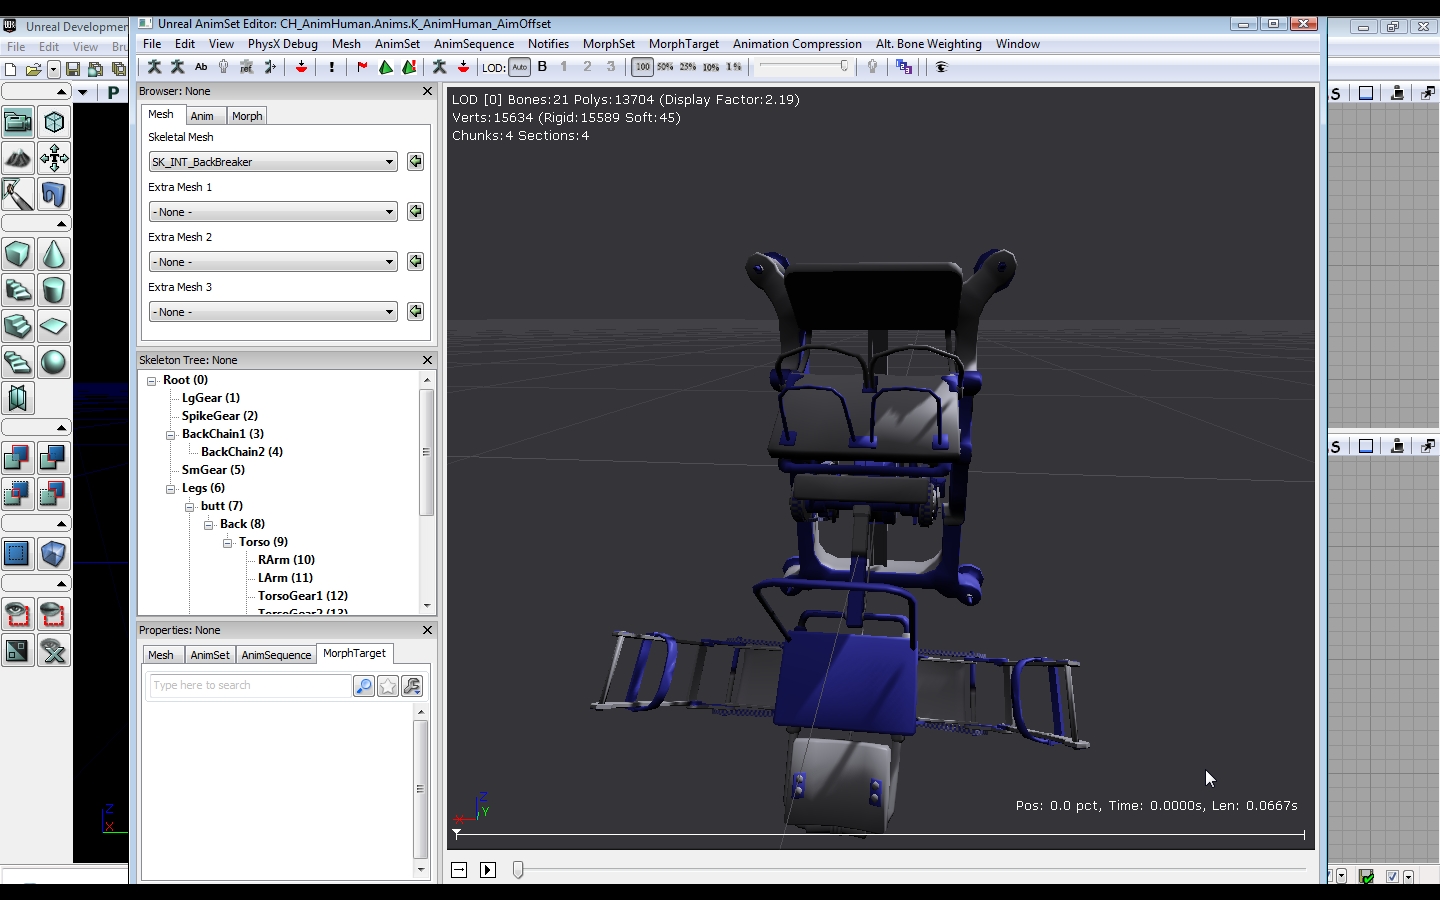Choose the Sphere brush builder
Screen dimensions: 1440x900
click(54, 362)
